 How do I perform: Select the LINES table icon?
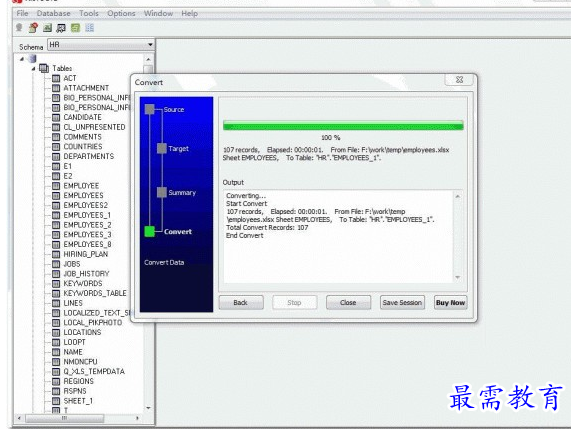[x=56, y=303]
